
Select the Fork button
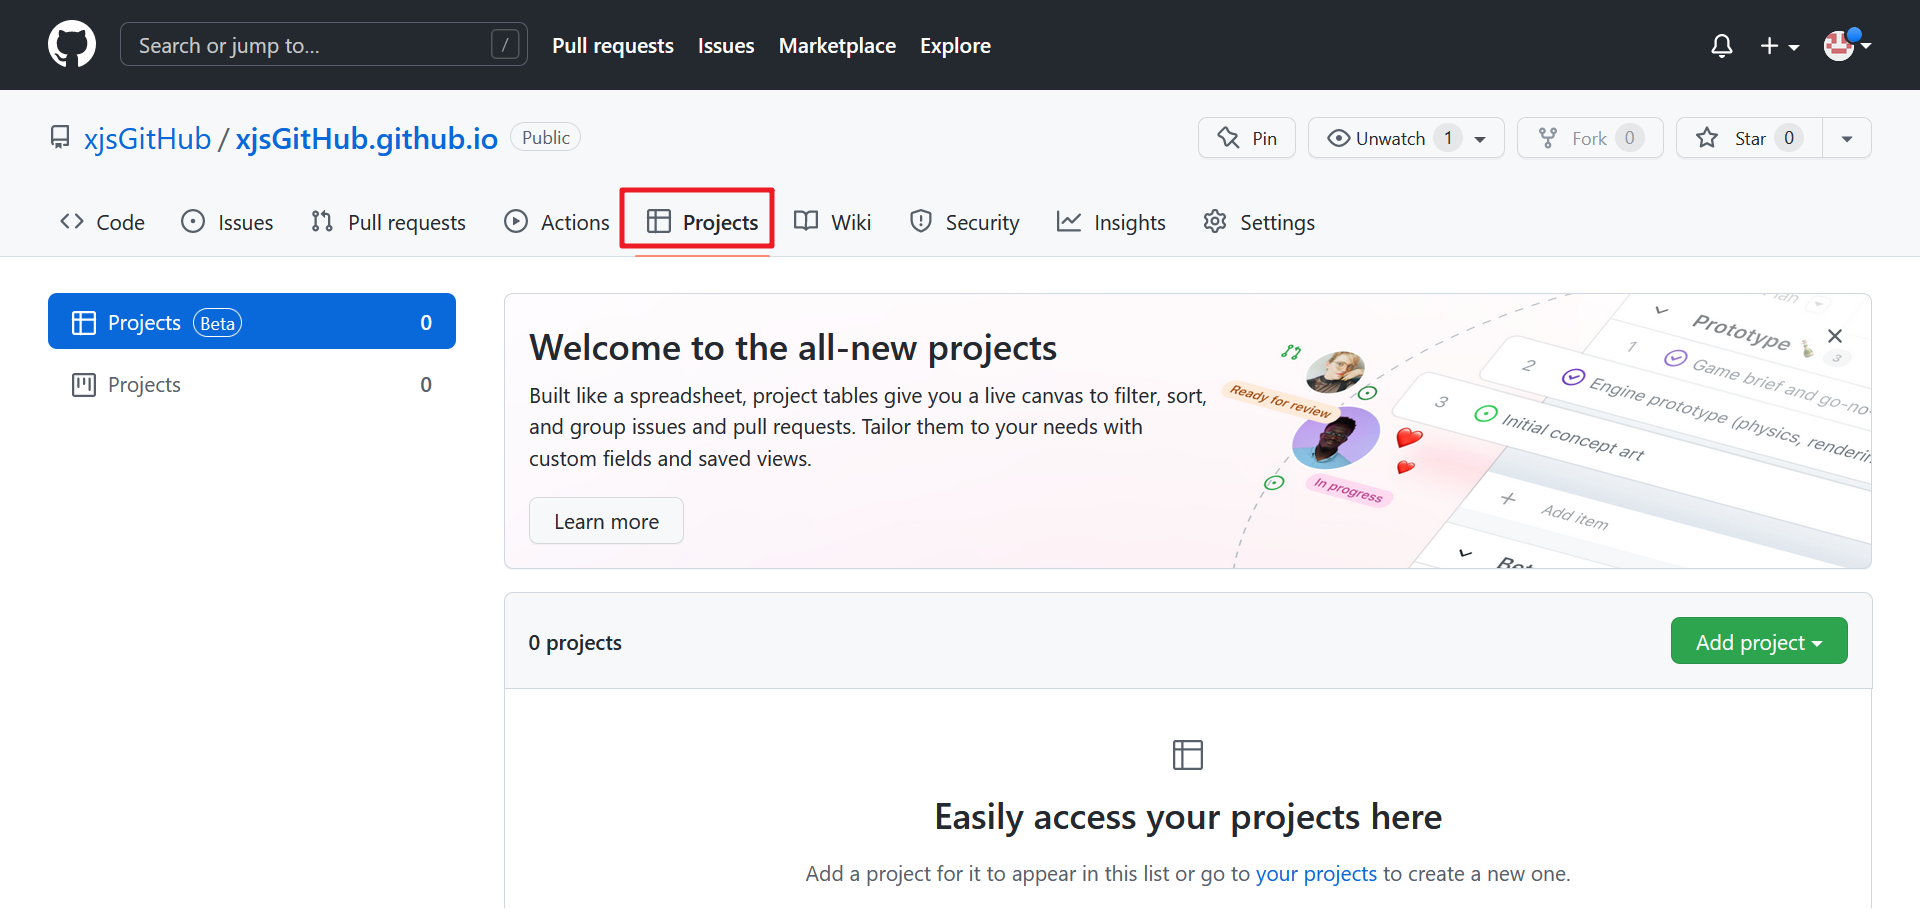coord(1590,138)
